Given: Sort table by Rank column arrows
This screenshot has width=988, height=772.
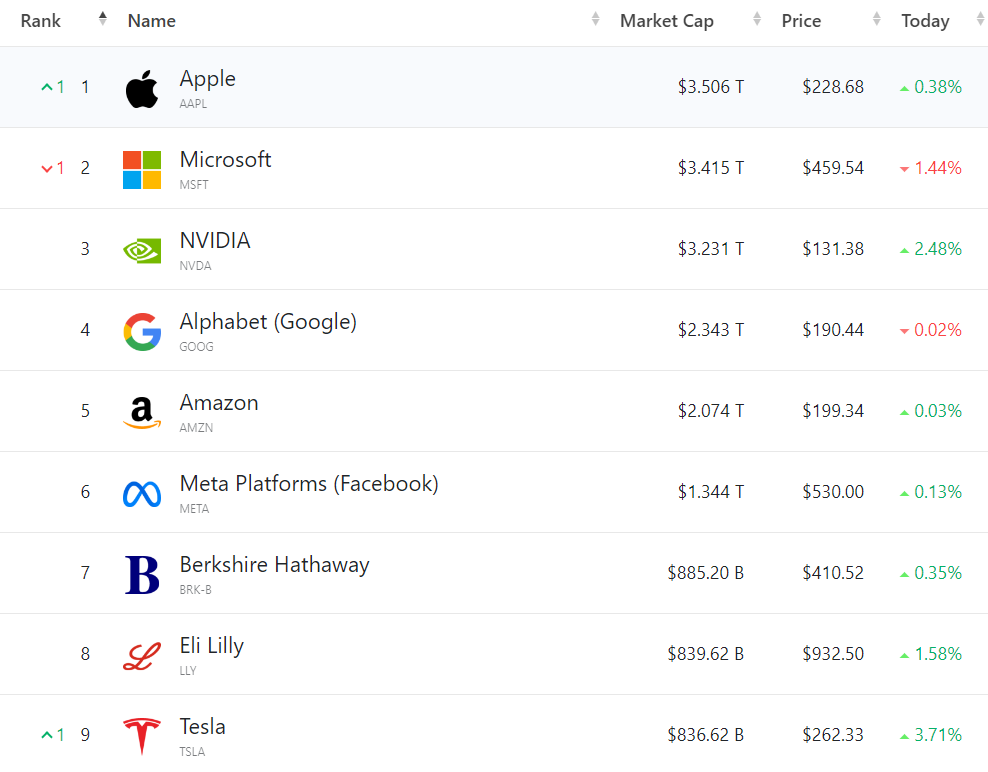Looking at the screenshot, I should click(102, 19).
